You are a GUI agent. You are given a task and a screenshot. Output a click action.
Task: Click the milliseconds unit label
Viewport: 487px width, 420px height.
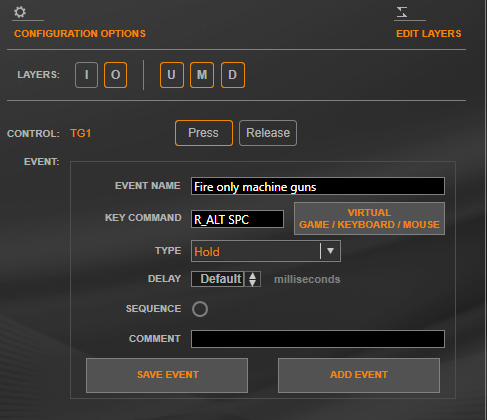point(307,279)
